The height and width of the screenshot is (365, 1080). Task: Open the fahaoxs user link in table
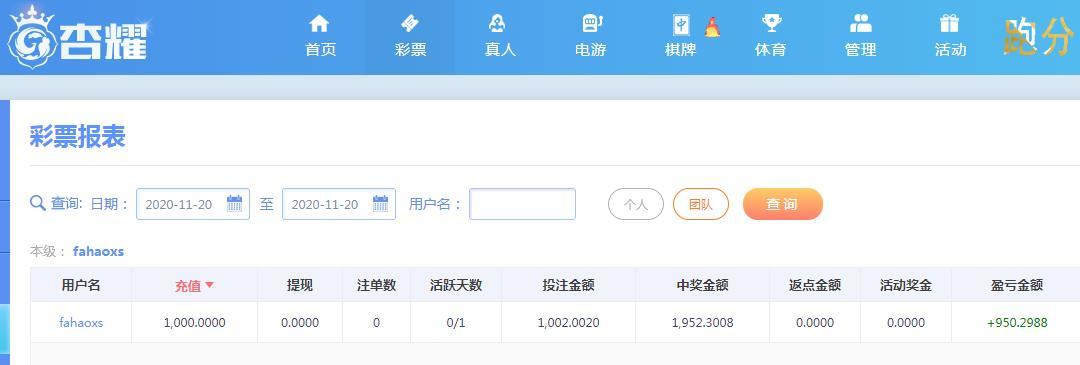(x=81, y=322)
